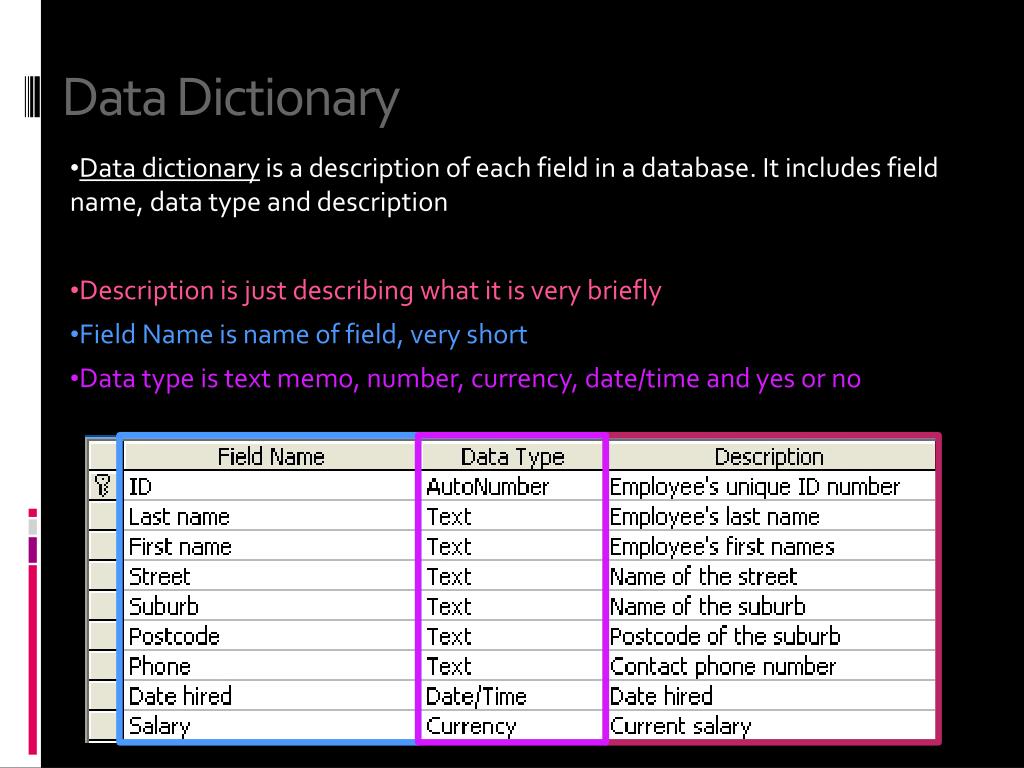Screen dimensions: 1024x768
Task: Click the 'Postcode' field name cell
Action: pos(270,636)
